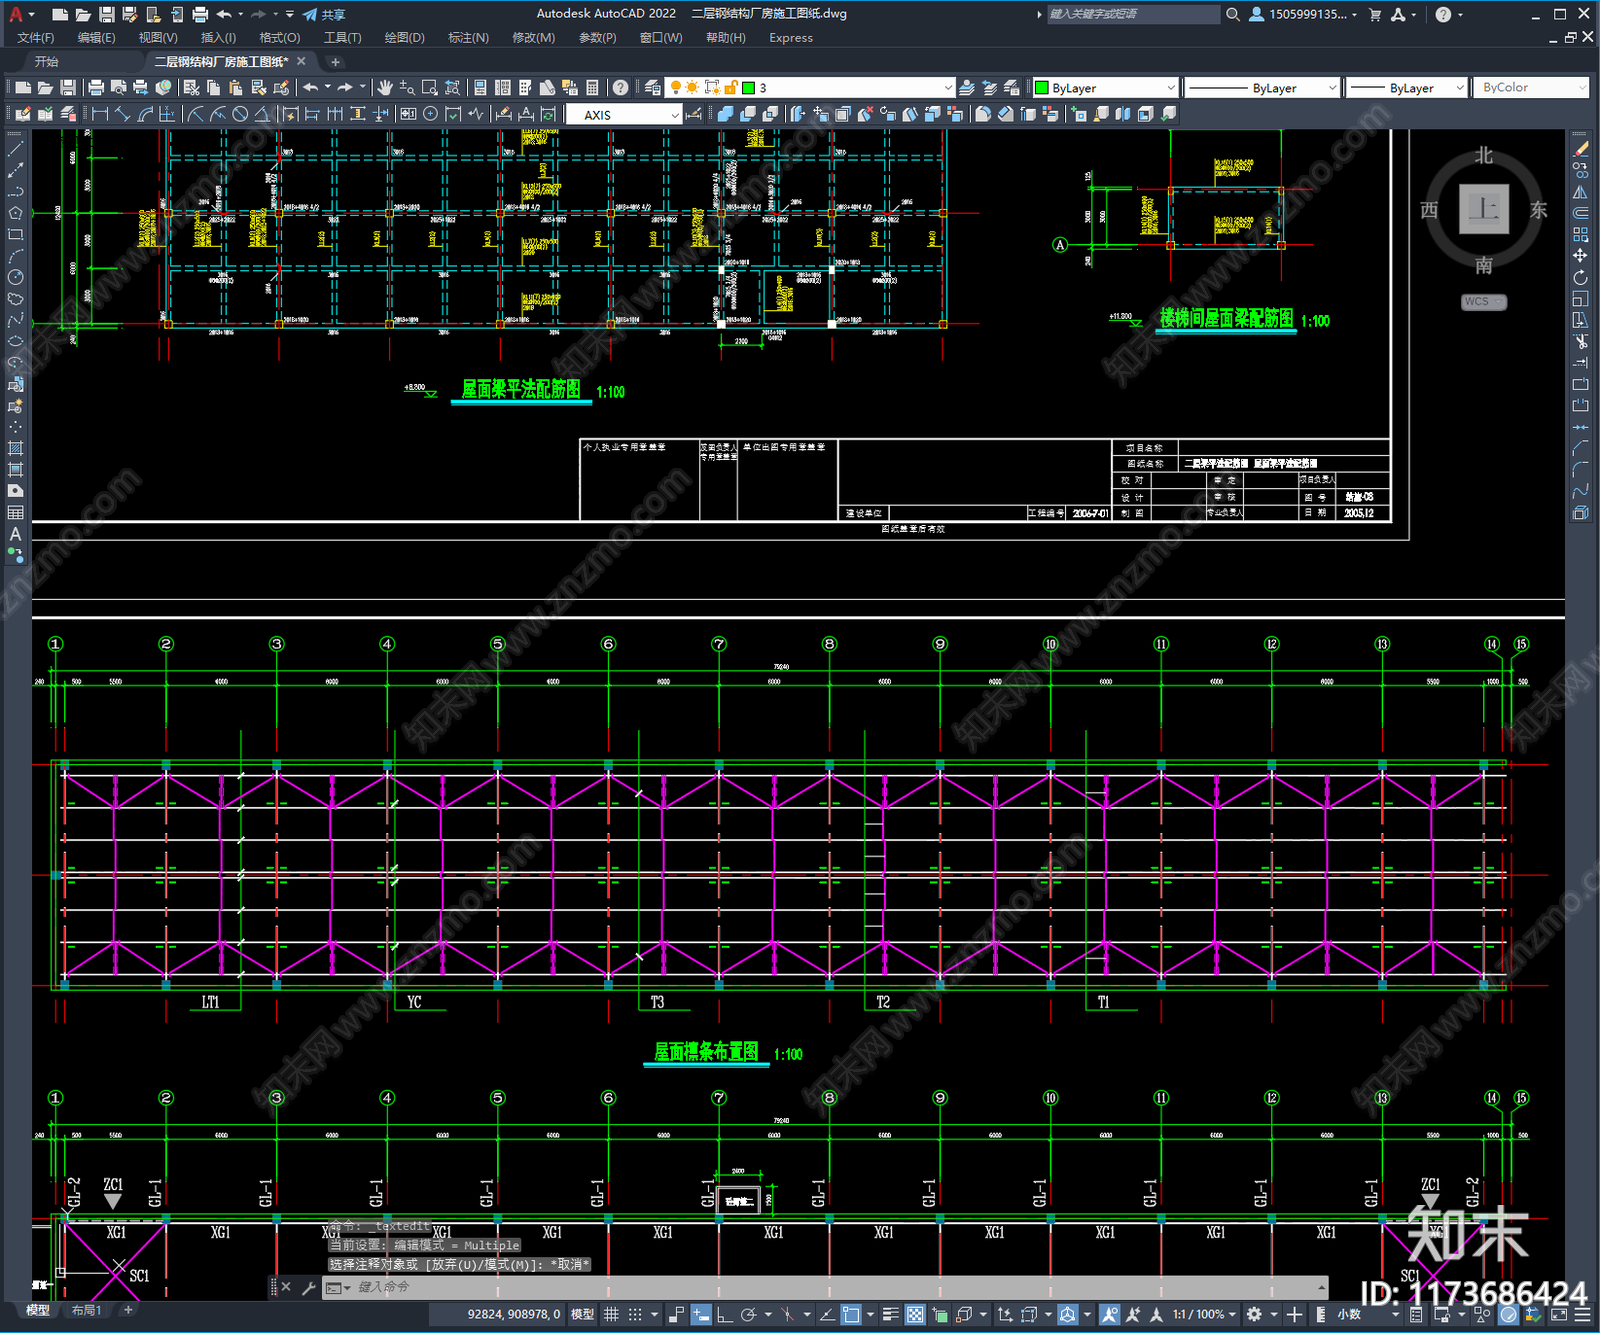Toggle snap mode in the status bar
The image size is (1600, 1333).
pyautogui.click(x=635, y=1314)
